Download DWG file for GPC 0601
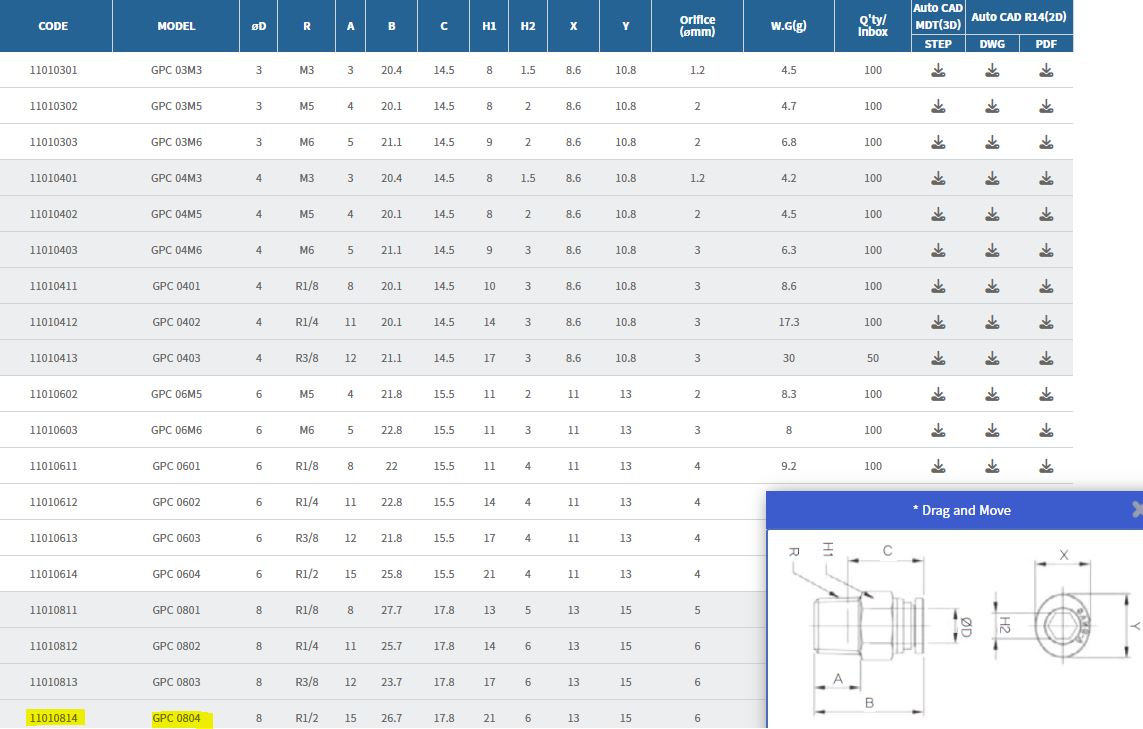 point(992,466)
